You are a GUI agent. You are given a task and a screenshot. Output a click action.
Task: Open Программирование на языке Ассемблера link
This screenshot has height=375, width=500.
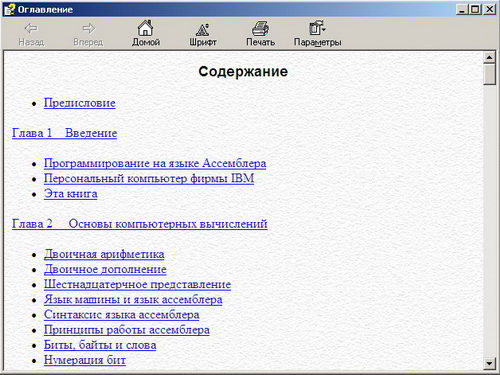(155, 163)
